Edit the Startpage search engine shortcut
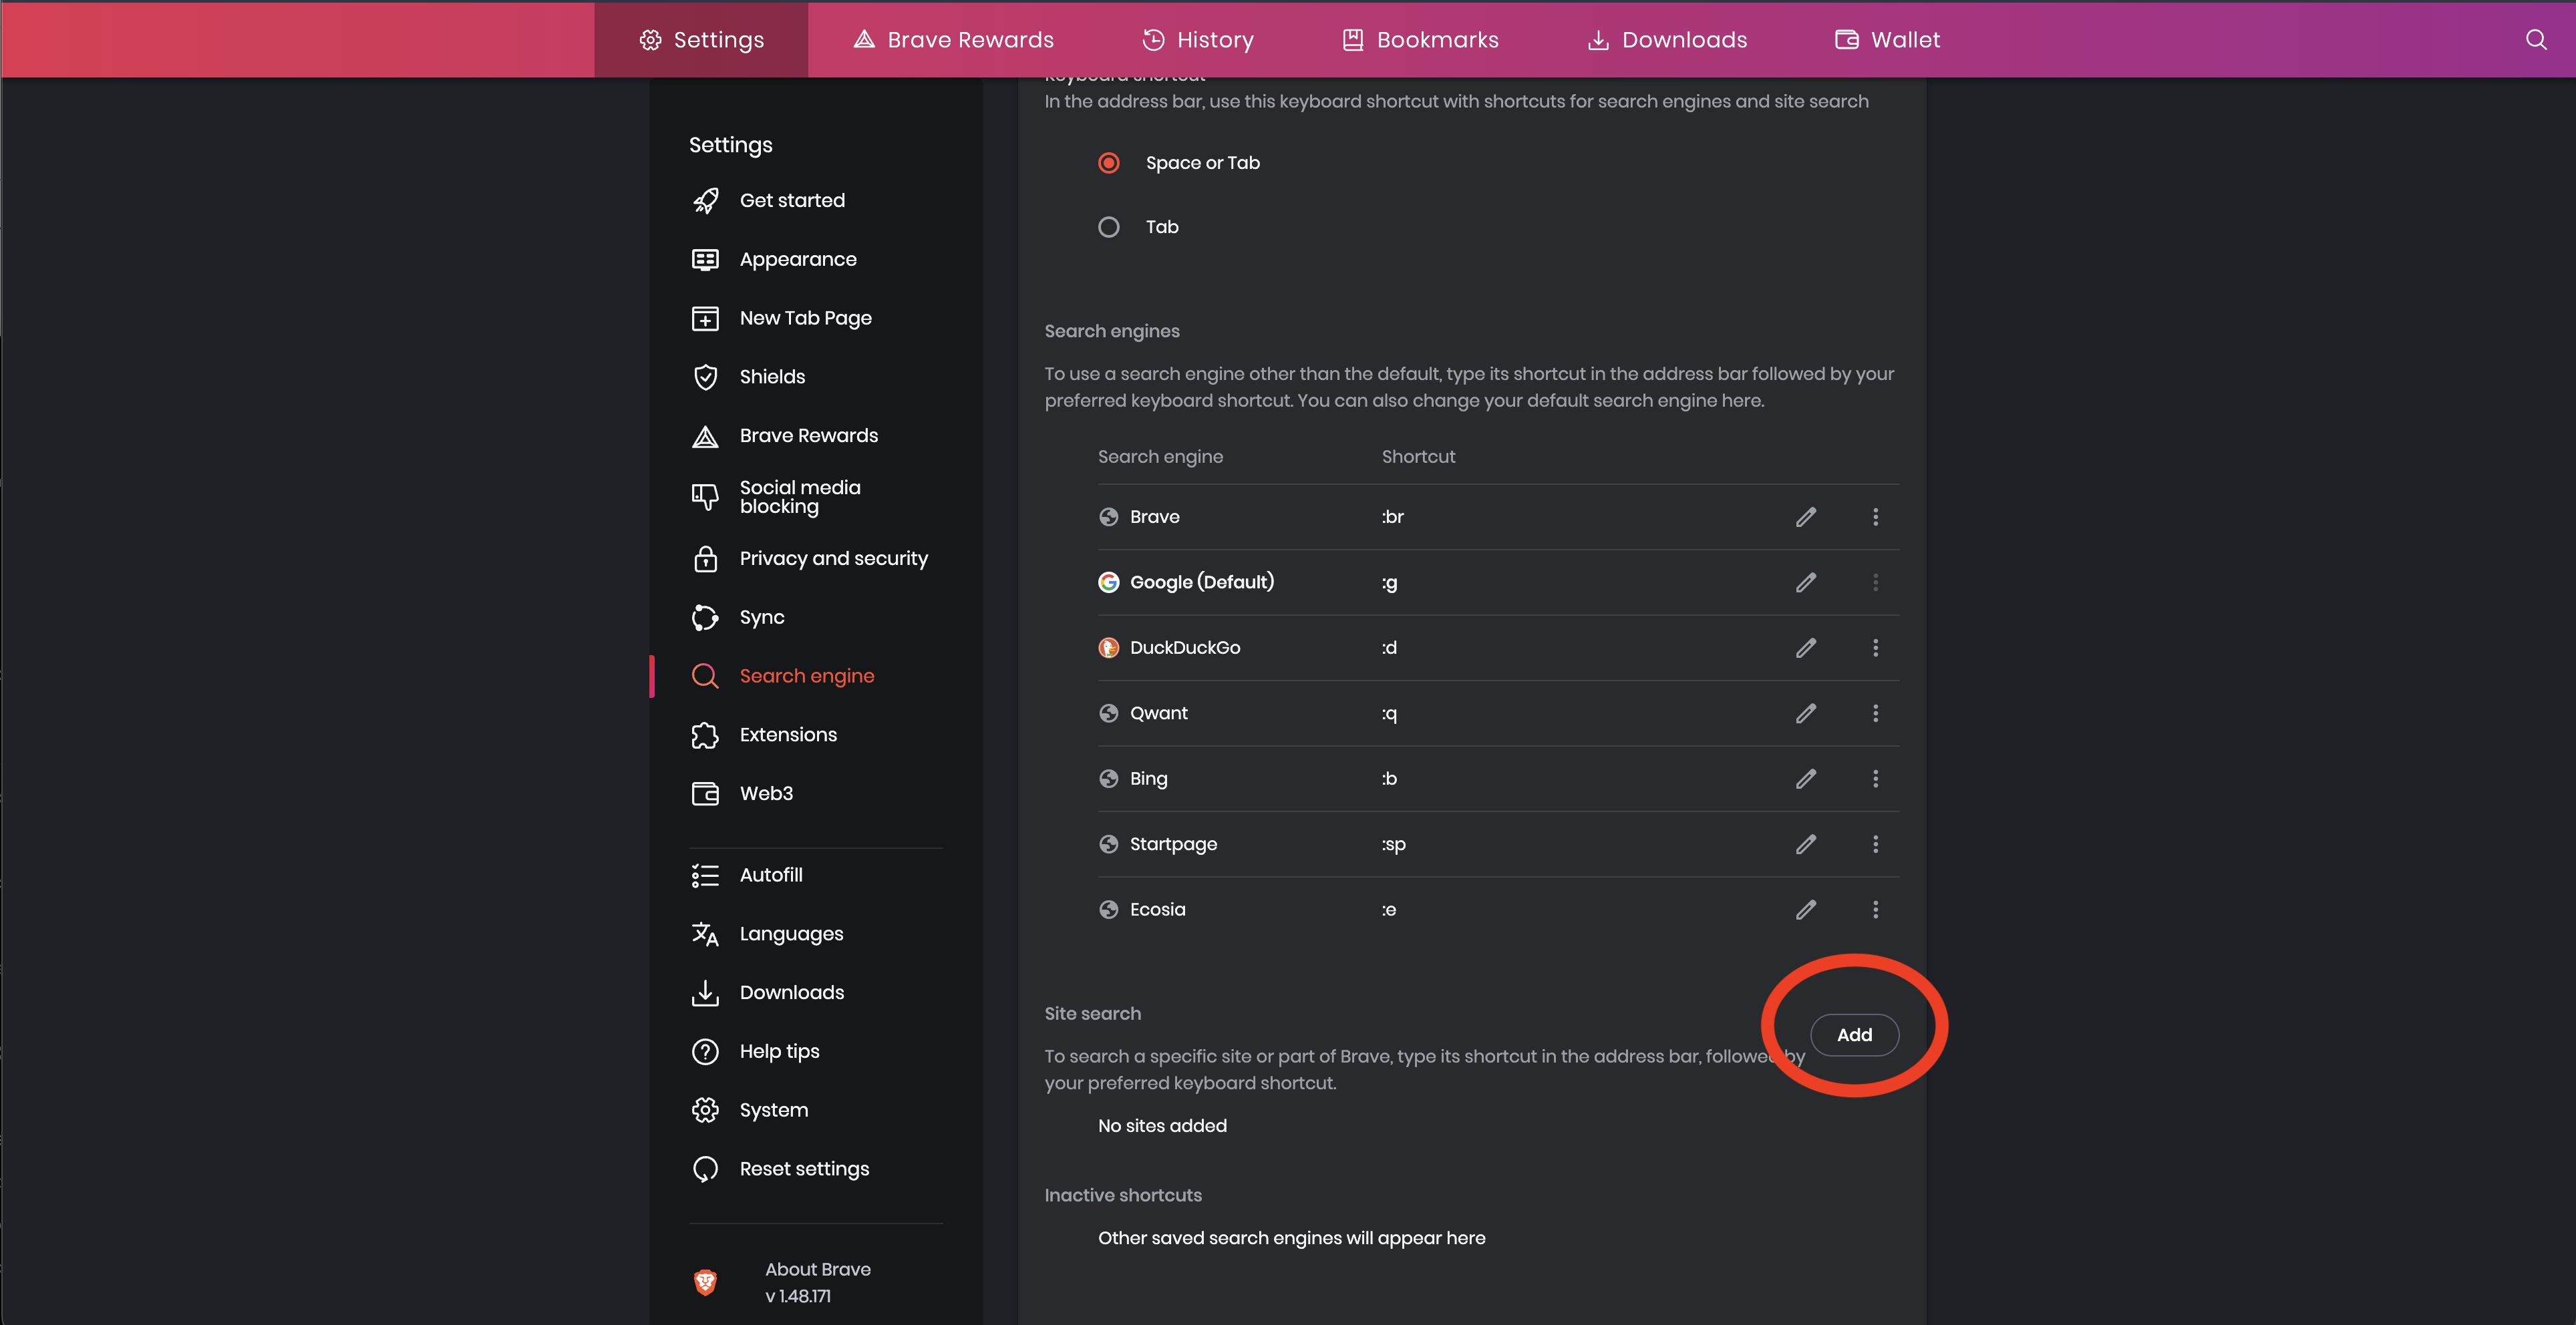Image resolution: width=2576 pixels, height=1325 pixels. [1805, 844]
